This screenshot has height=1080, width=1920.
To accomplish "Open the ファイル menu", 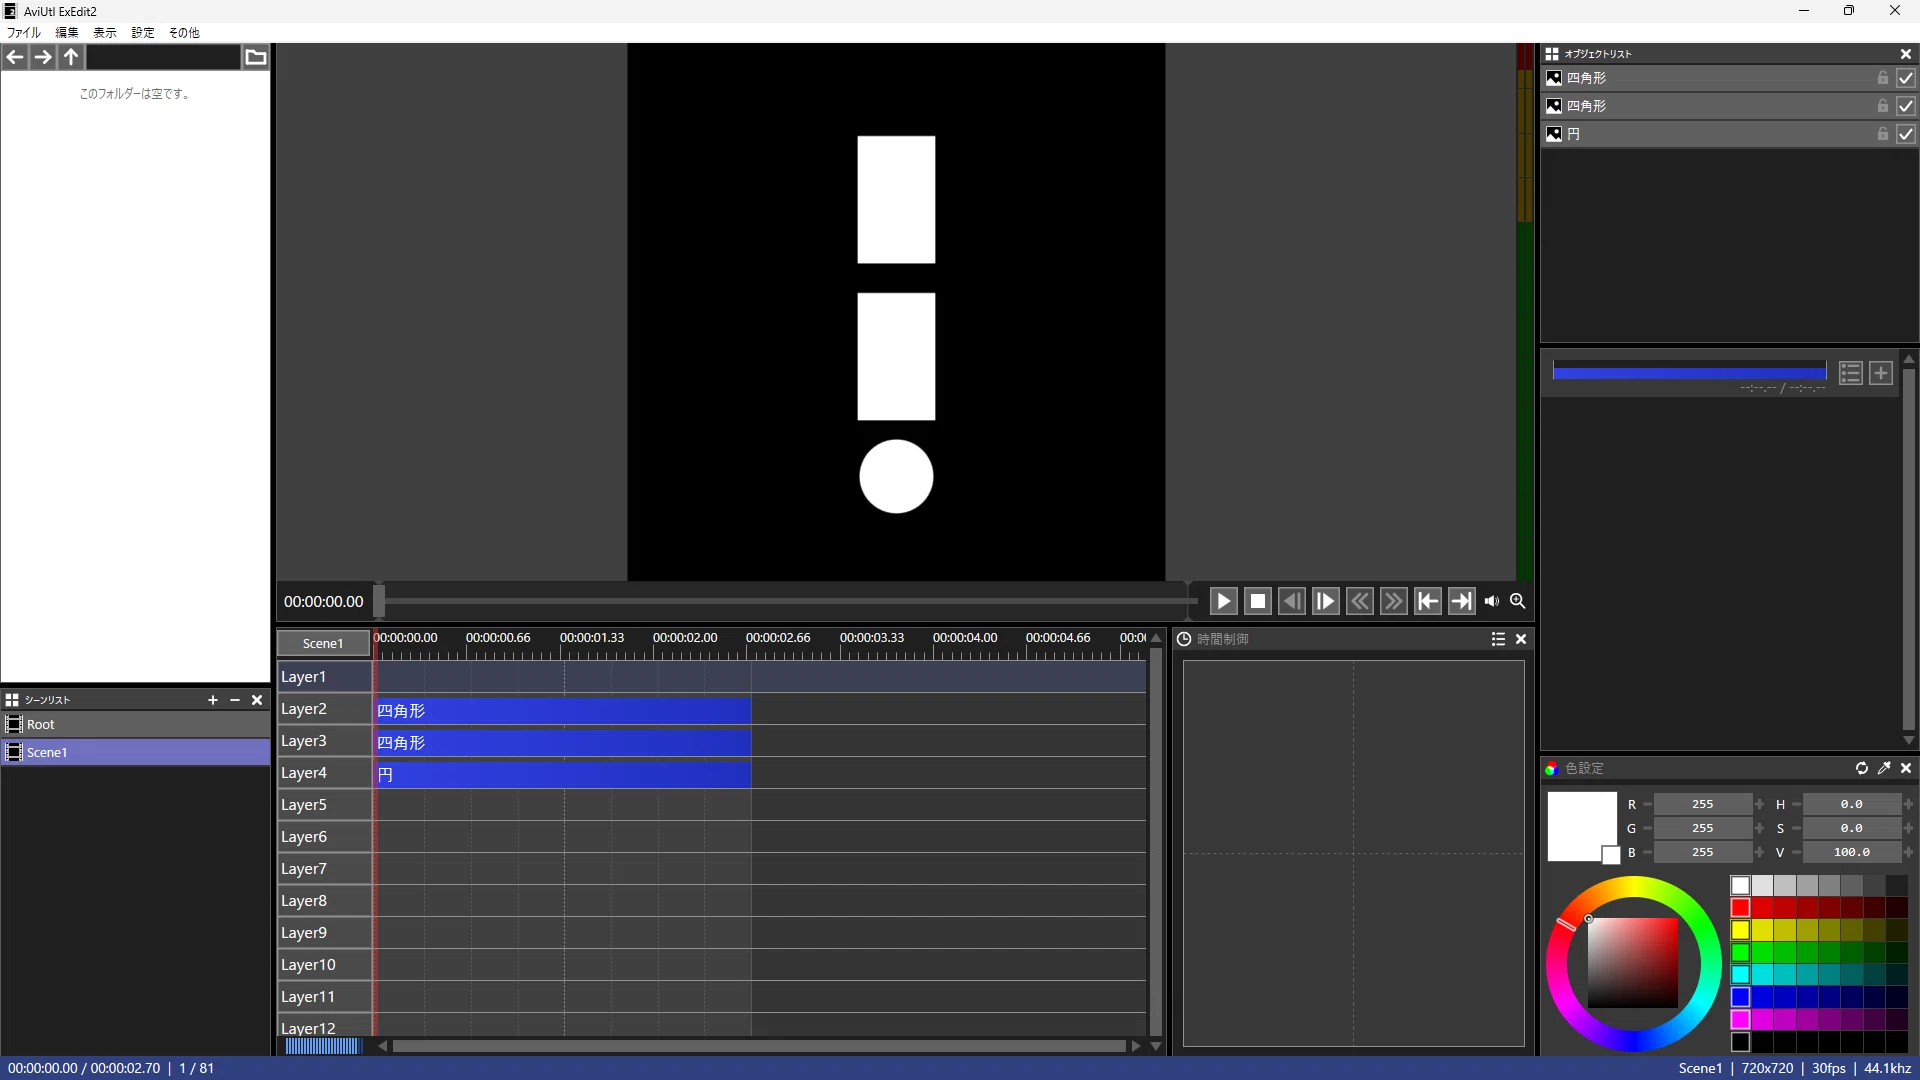I will click(x=24, y=32).
